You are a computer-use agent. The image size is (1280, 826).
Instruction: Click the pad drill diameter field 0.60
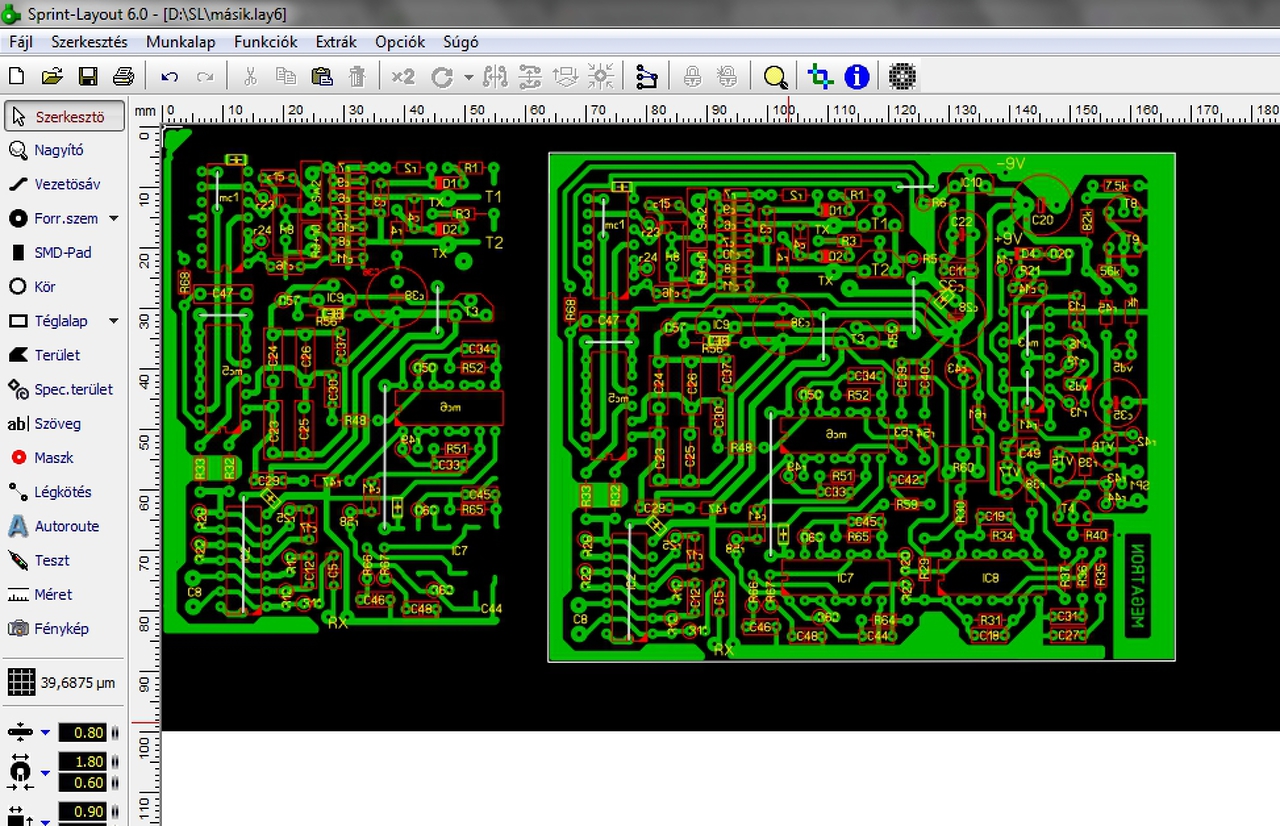tap(83, 783)
